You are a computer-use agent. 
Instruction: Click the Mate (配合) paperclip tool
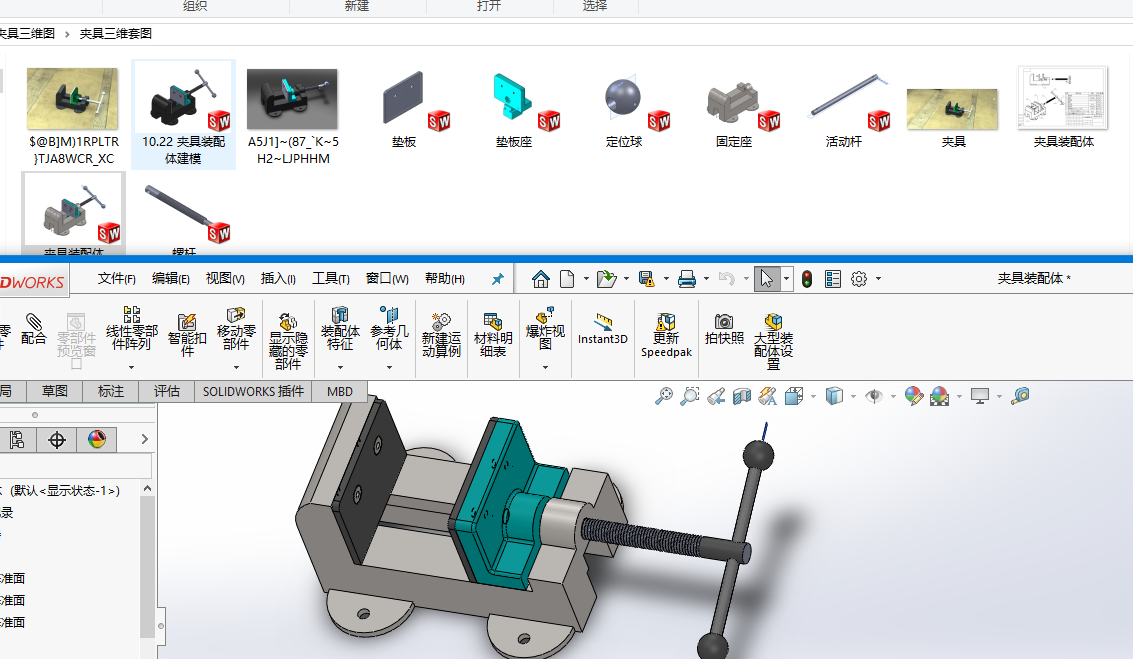tap(33, 330)
